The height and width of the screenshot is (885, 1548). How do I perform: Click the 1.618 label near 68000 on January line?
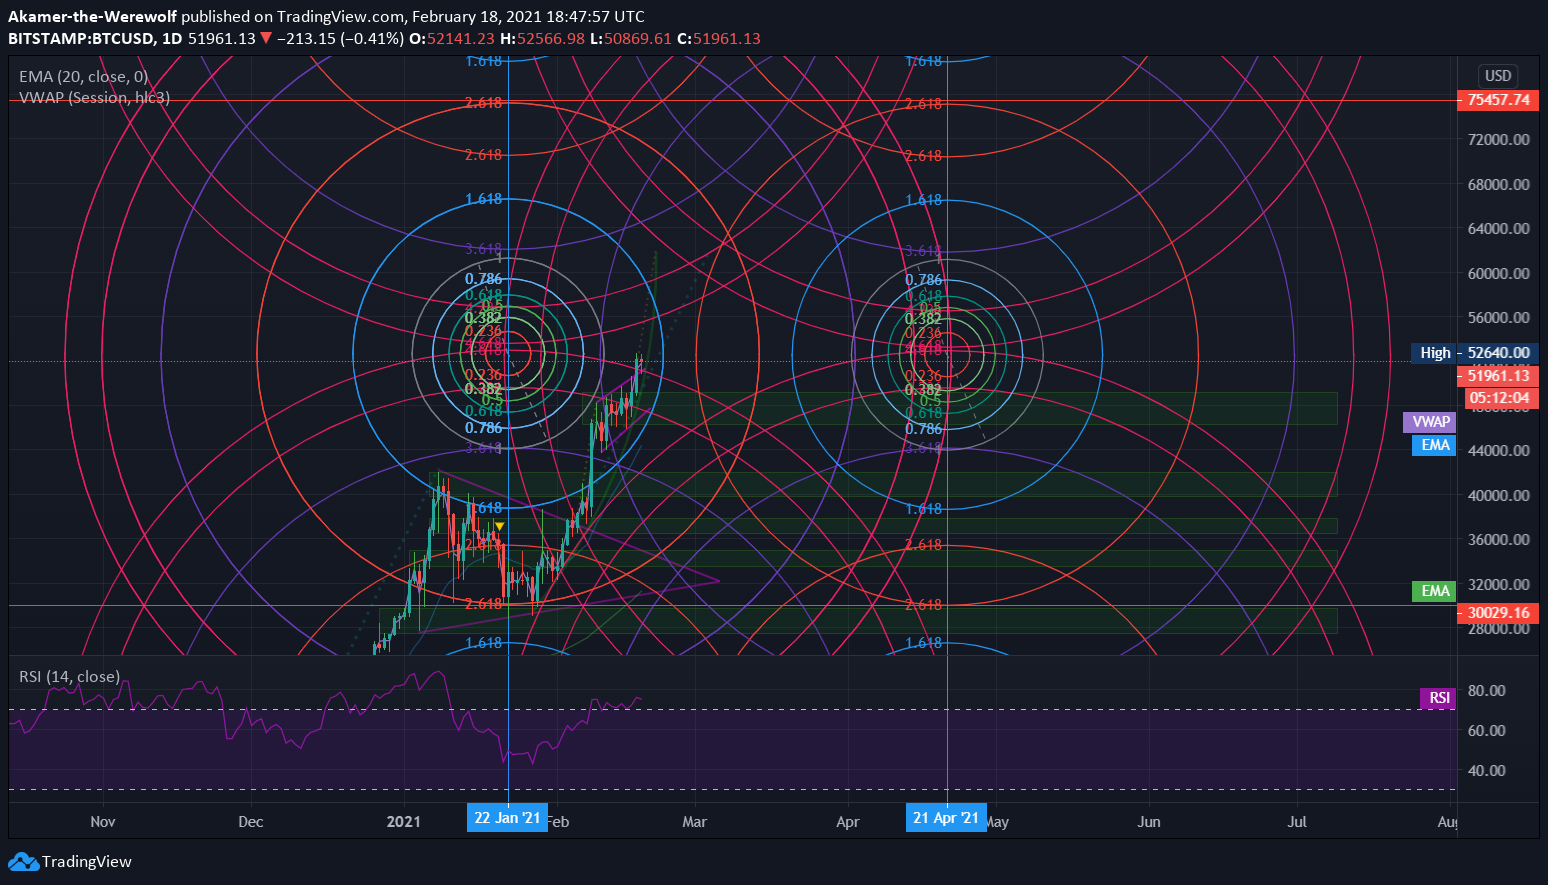484,199
